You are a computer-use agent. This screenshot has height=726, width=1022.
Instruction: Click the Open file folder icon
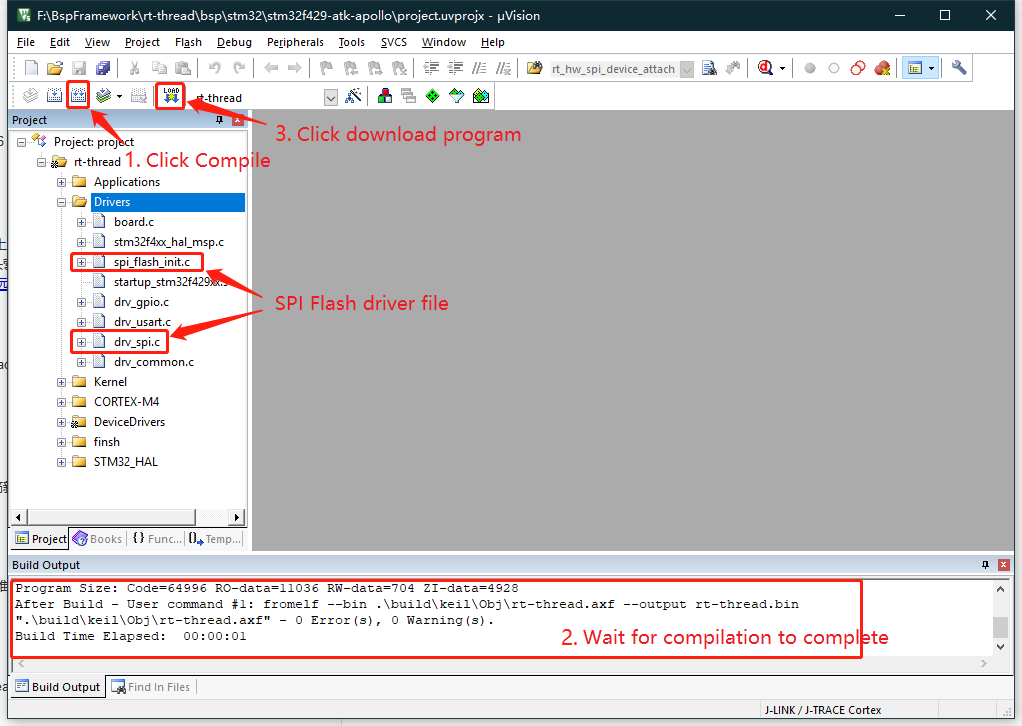pos(55,68)
